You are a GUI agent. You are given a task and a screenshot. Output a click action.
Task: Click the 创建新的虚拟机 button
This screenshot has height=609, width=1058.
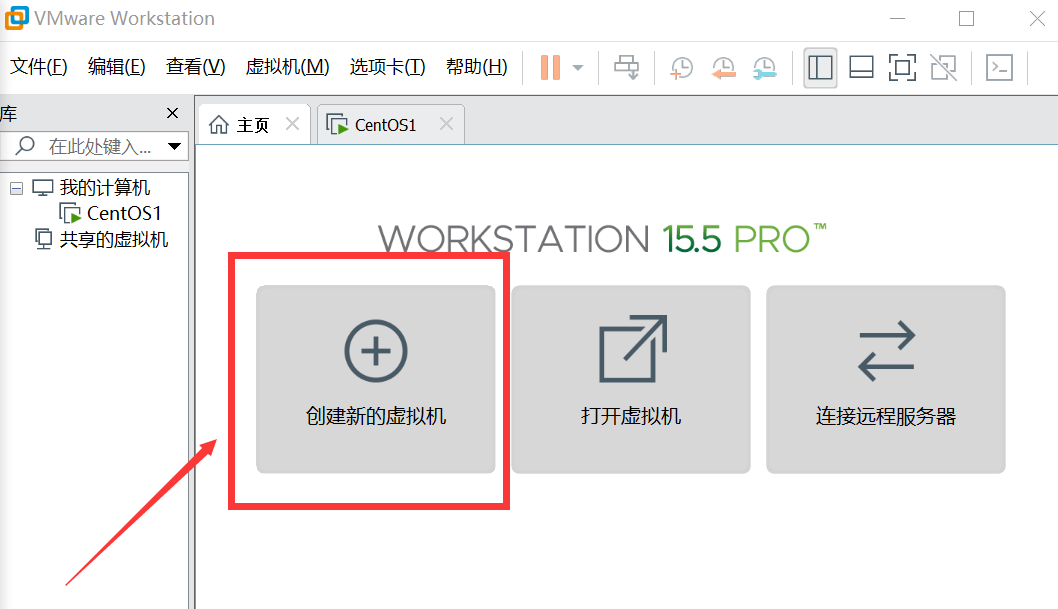tap(376, 379)
